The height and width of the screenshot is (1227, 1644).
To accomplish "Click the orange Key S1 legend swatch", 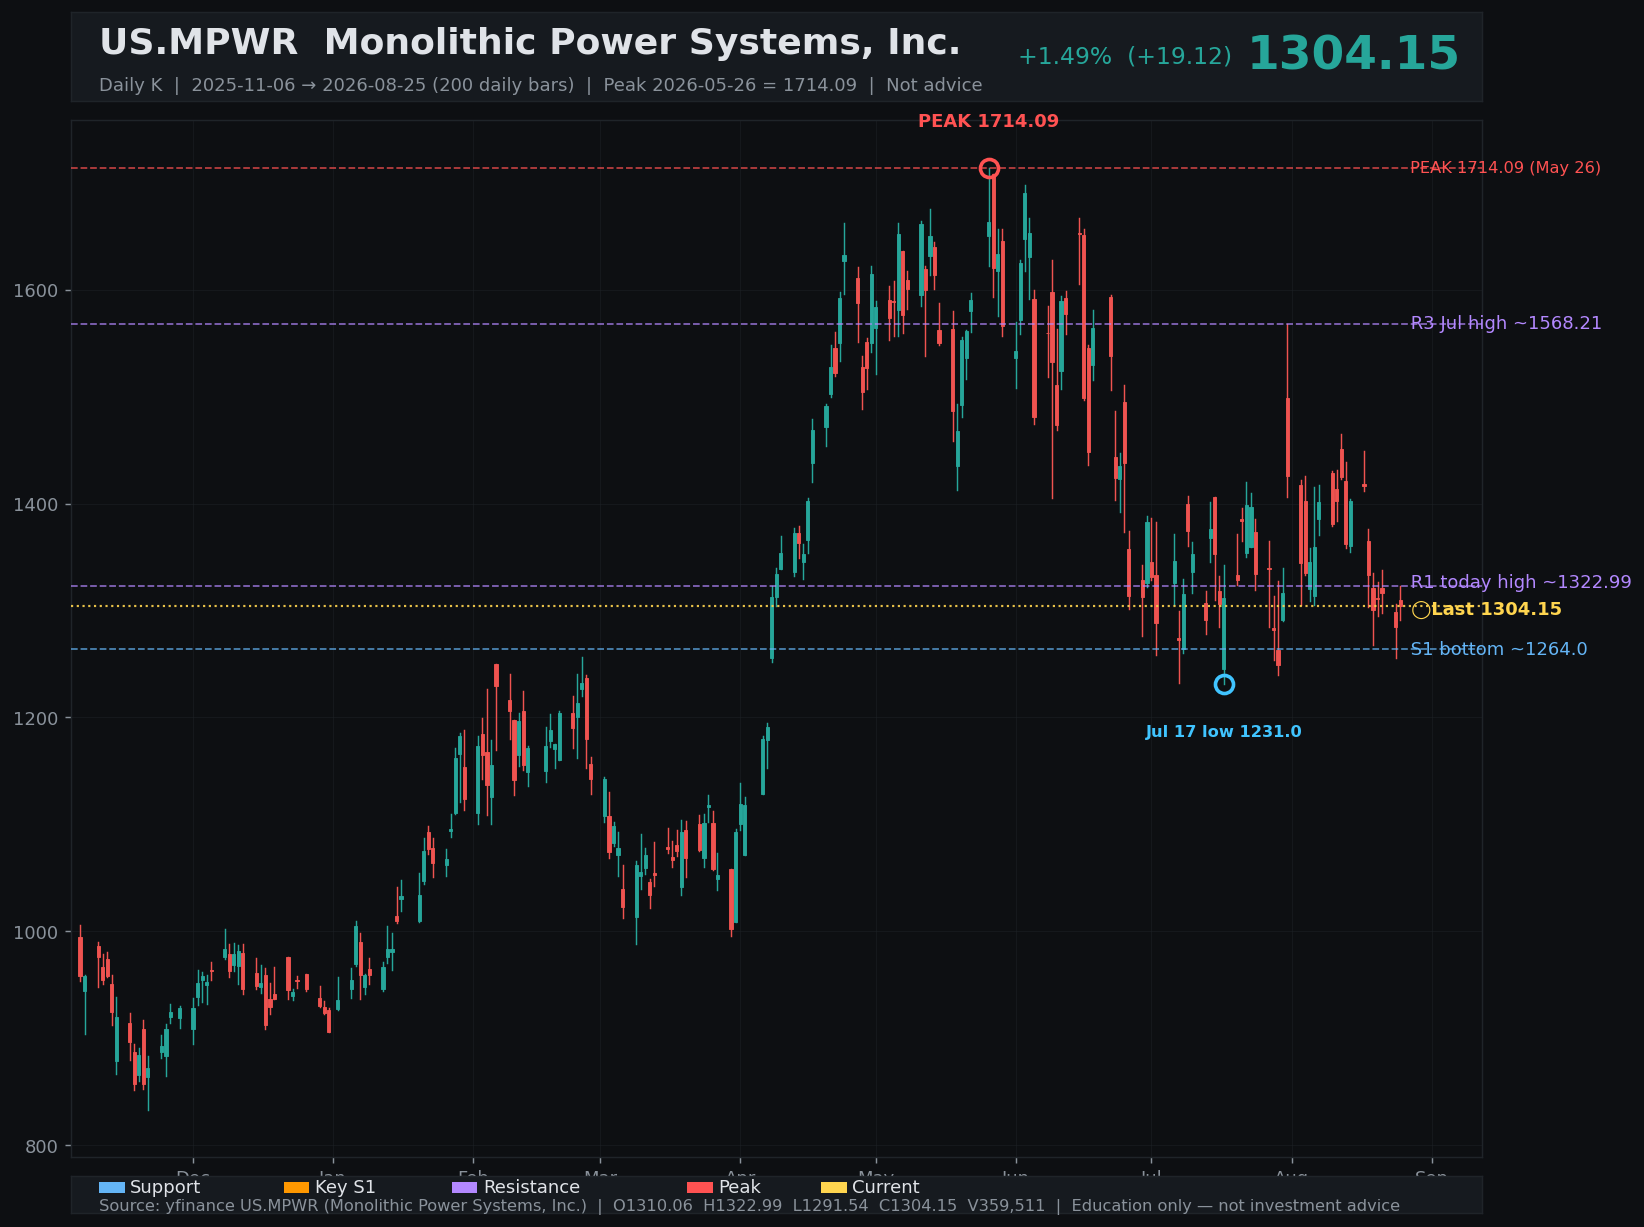I will coord(297,1187).
